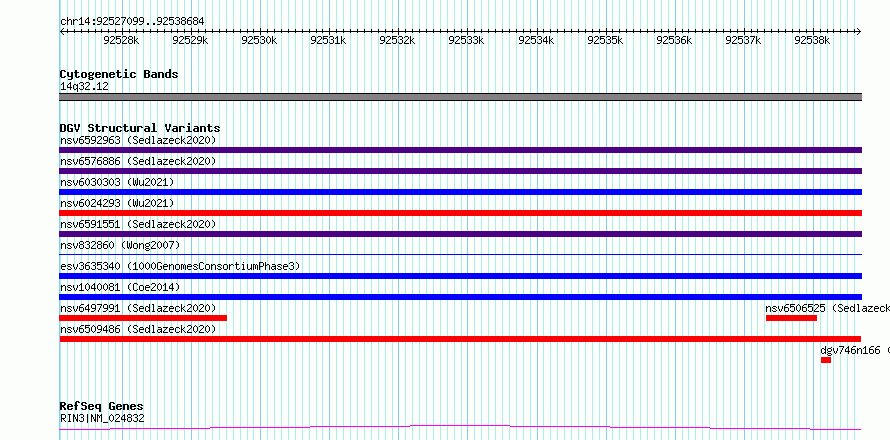The image size is (890, 440).
Task: Click the nsv6509486 long red bar
Action: pyautogui.click(x=460, y=339)
